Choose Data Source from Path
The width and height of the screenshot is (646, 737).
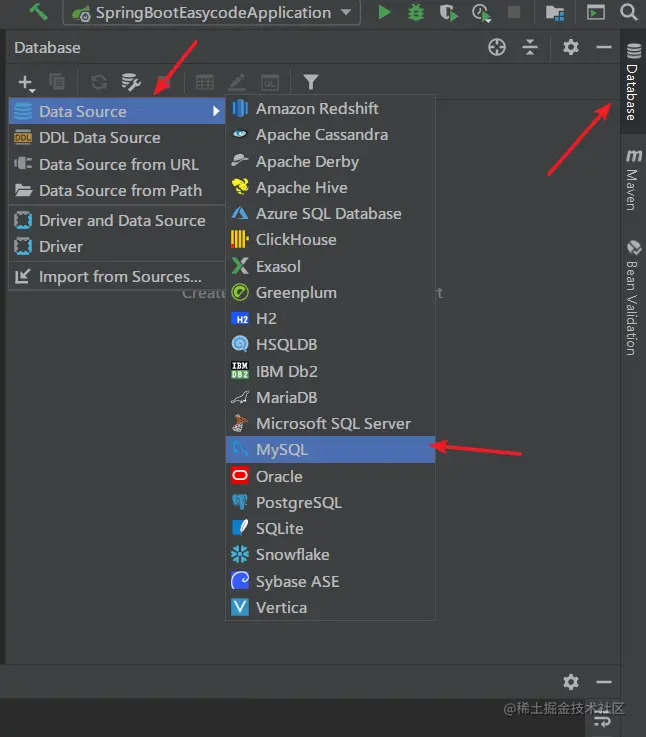(117, 190)
